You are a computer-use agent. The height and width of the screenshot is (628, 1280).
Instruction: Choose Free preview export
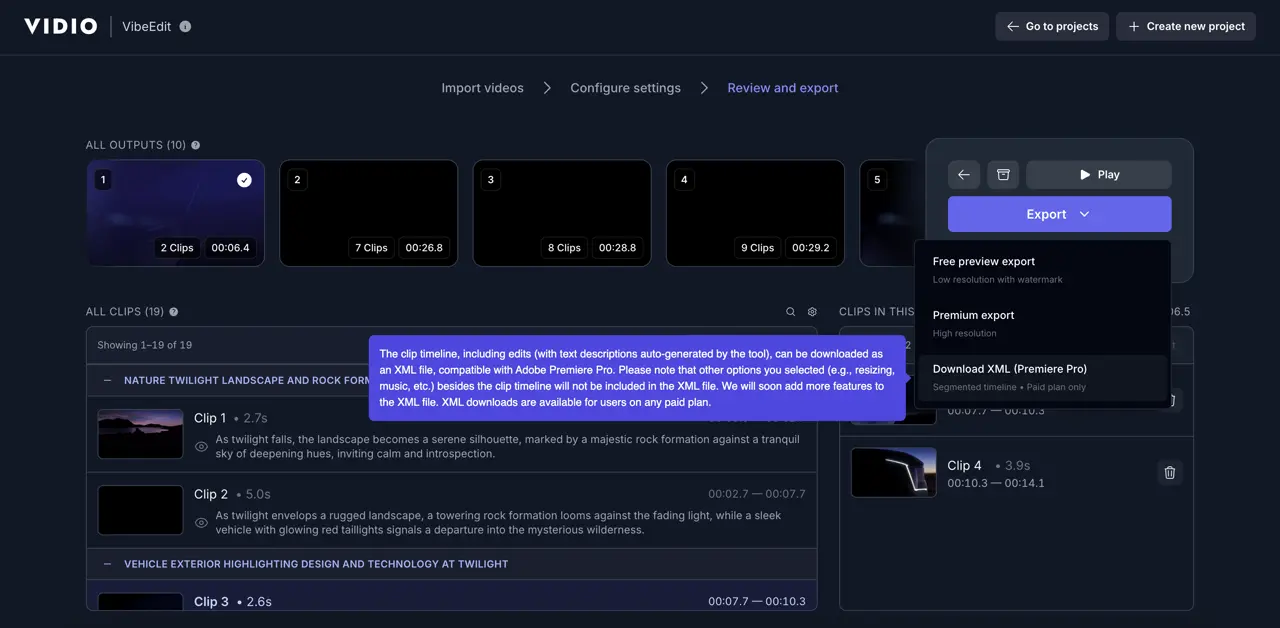1042,270
